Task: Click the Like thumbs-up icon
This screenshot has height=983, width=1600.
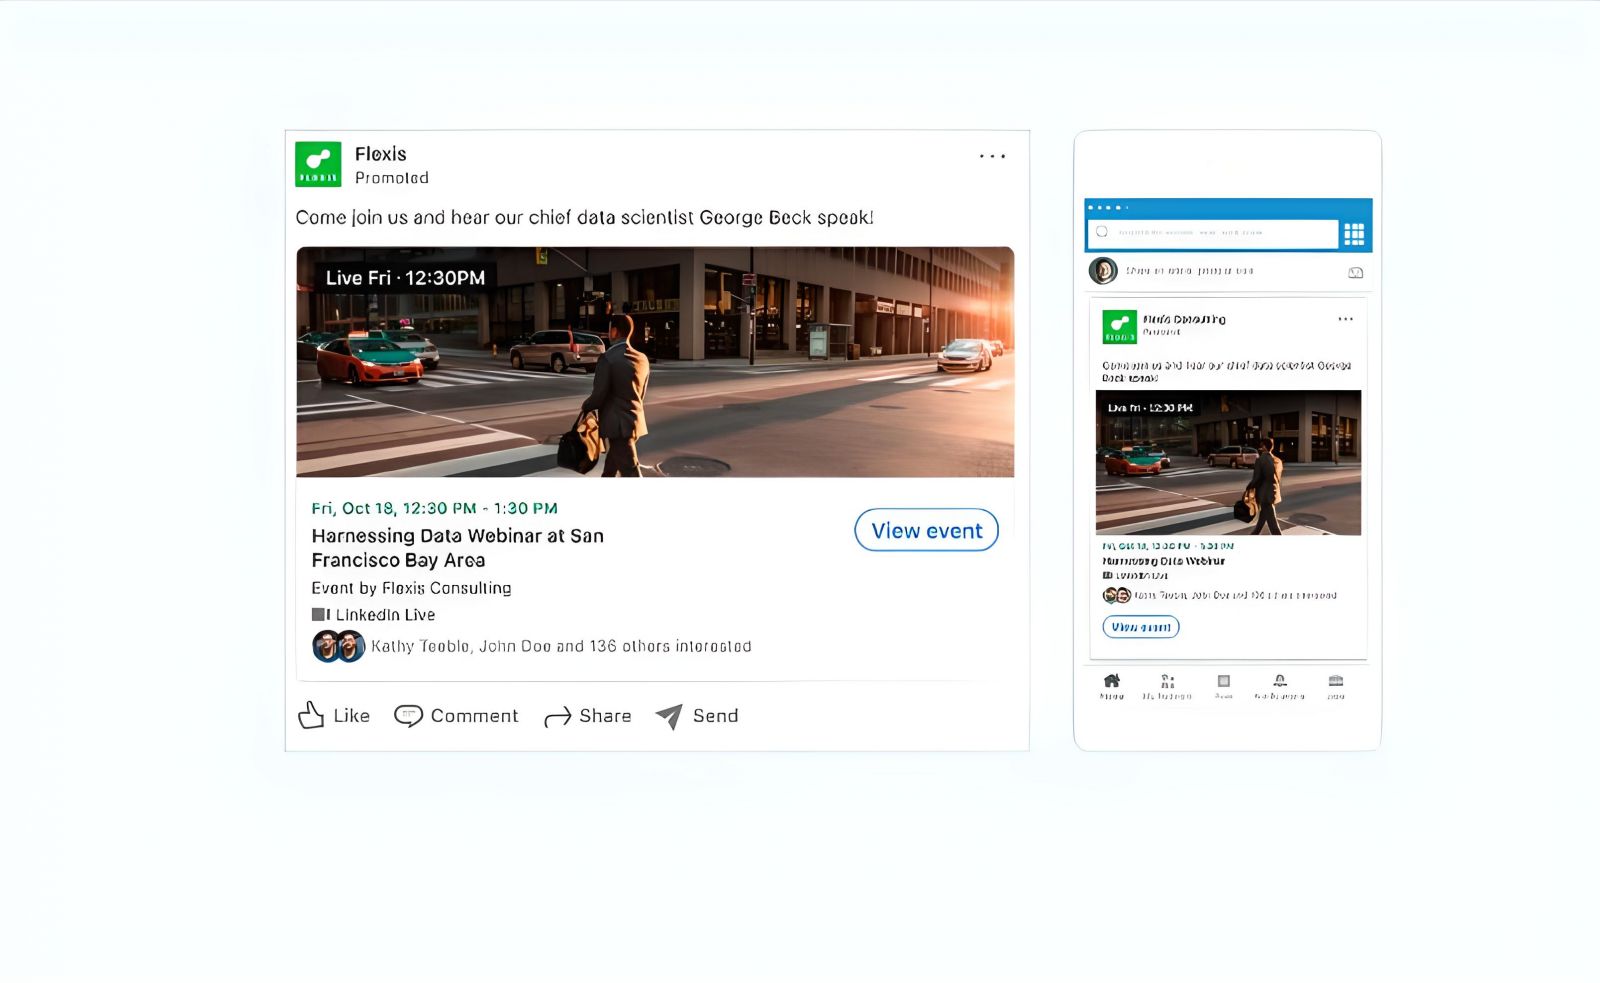Action: (x=311, y=715)
